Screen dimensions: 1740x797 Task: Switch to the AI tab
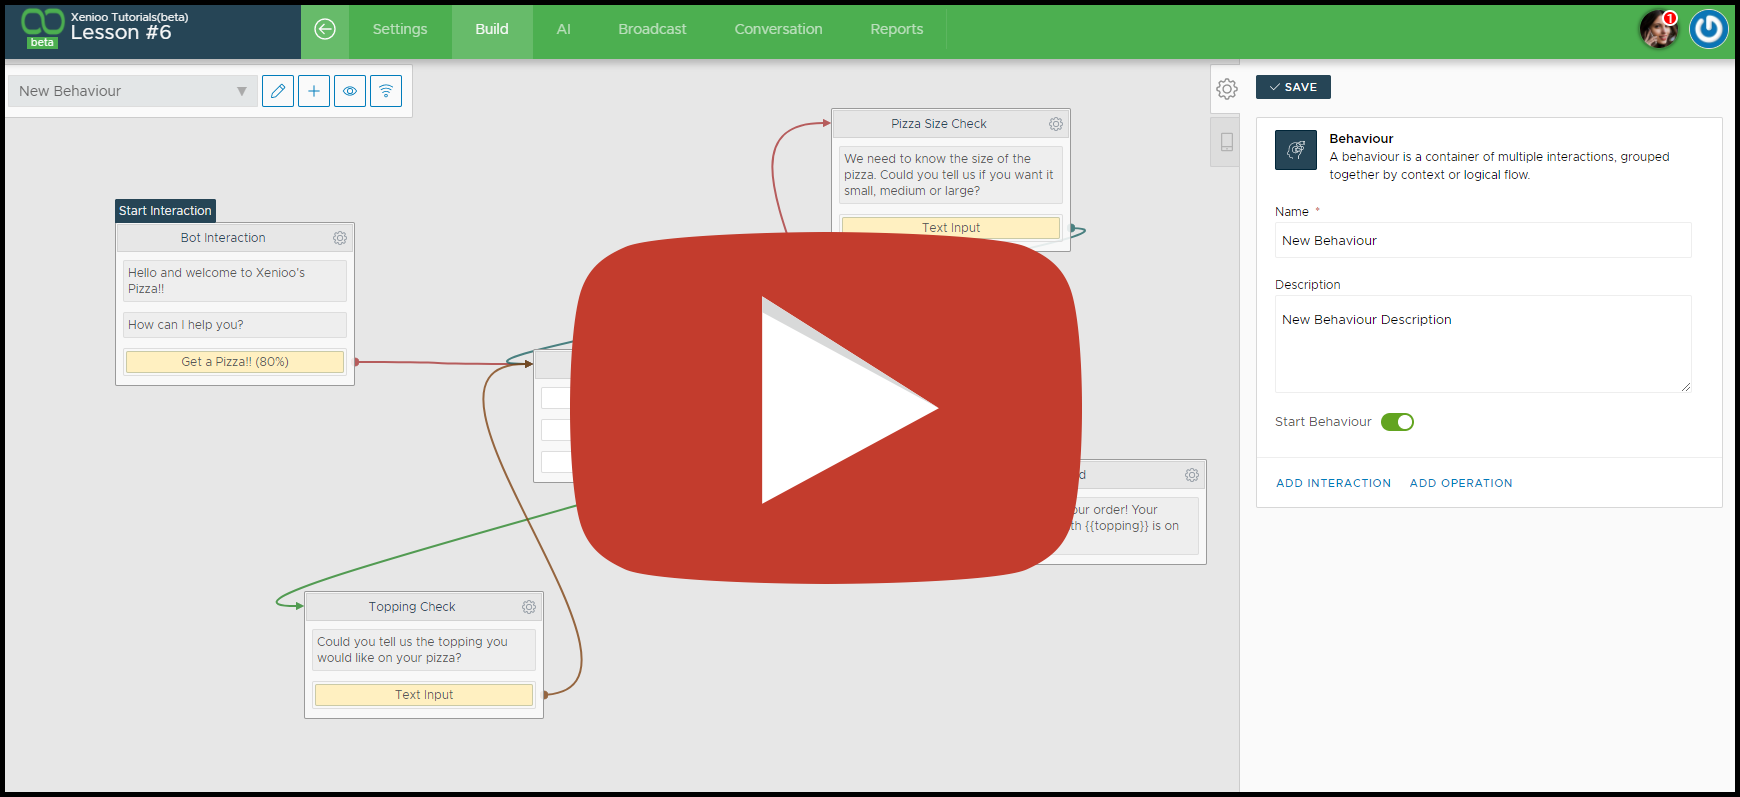point(564,29)
